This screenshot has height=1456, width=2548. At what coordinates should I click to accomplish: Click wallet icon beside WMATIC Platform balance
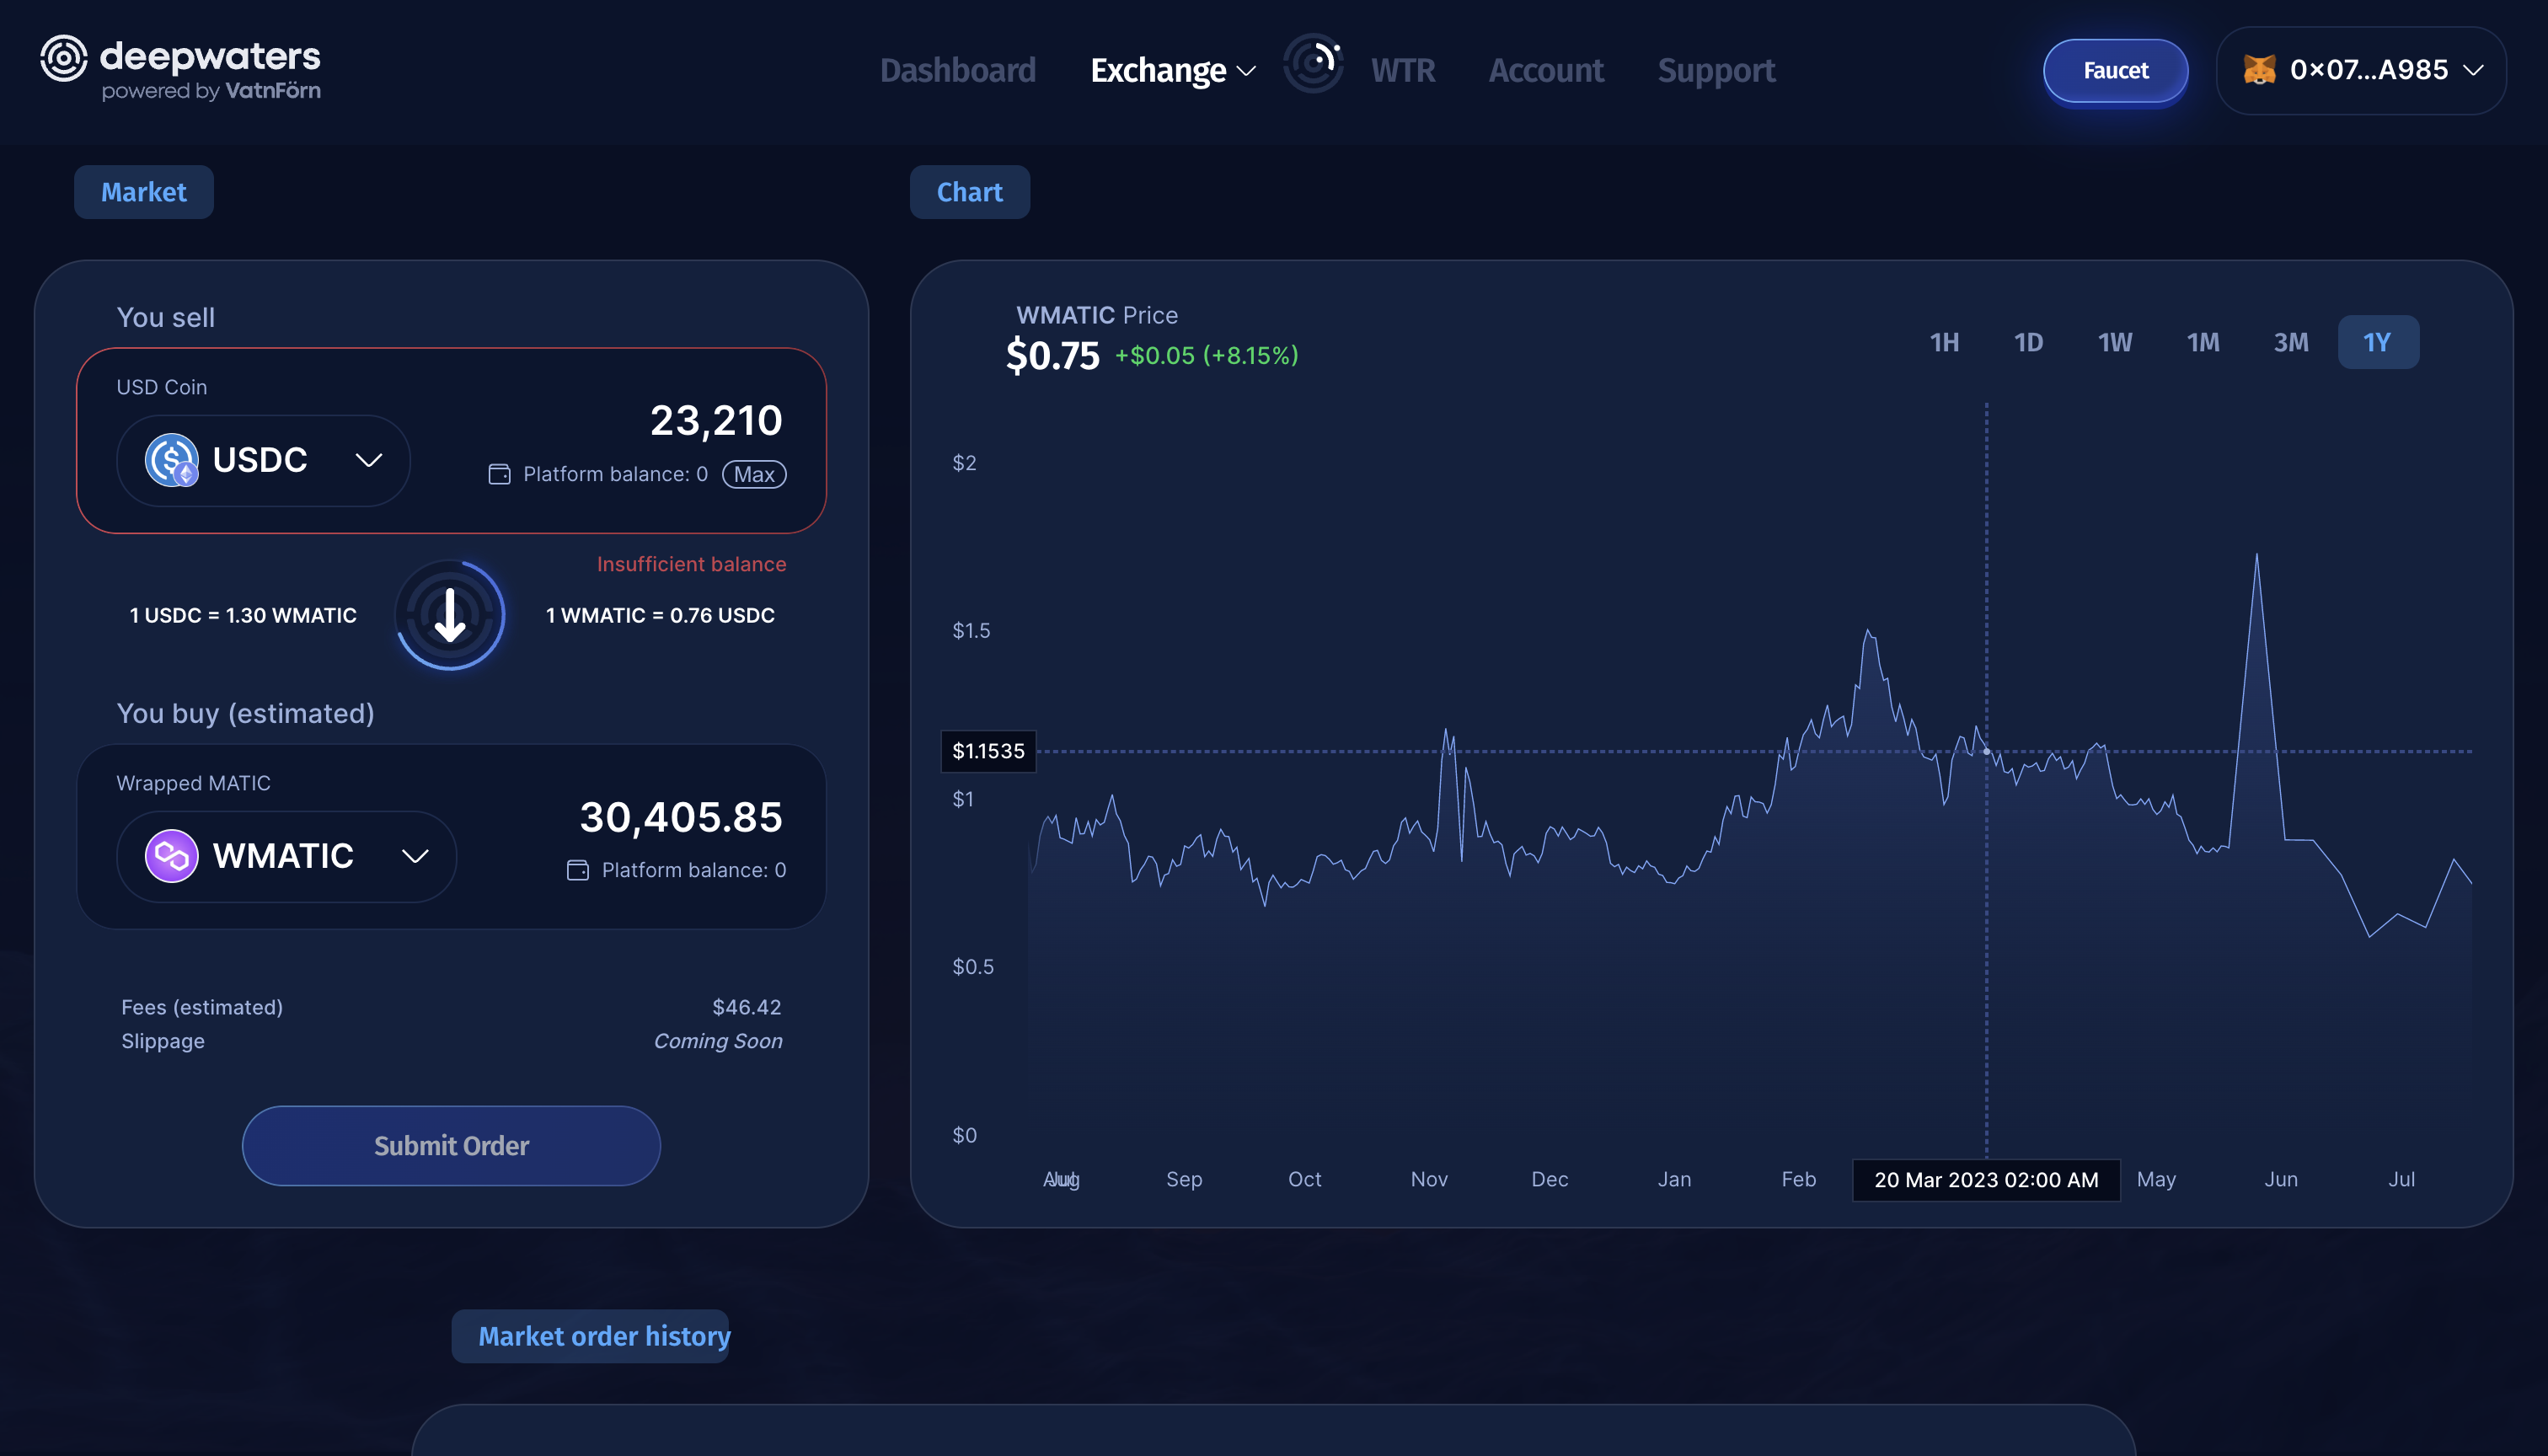(578, 870)
